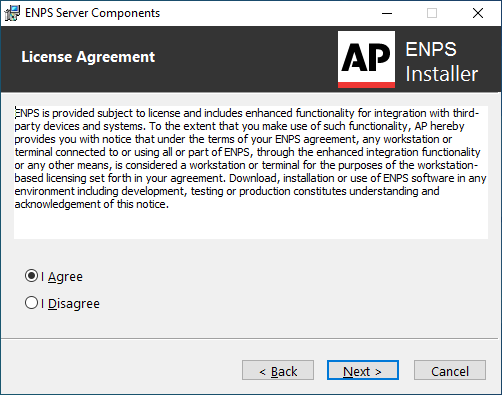Go back with the < Back button
502x395 pixels.
[x=278, y=370]
